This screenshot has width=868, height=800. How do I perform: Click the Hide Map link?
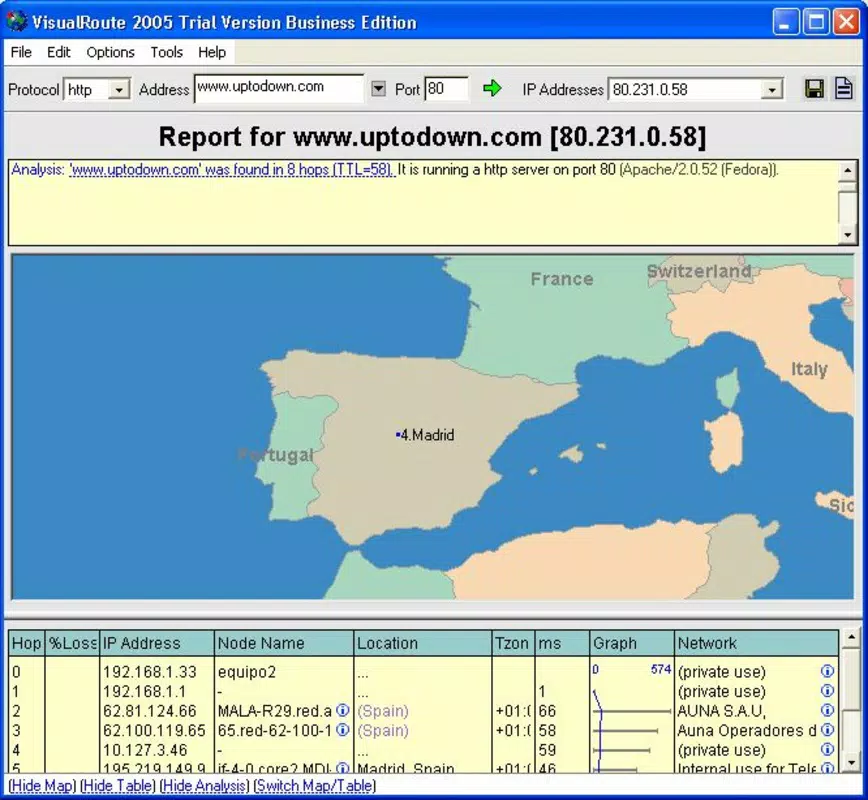[x=42, y=786]
